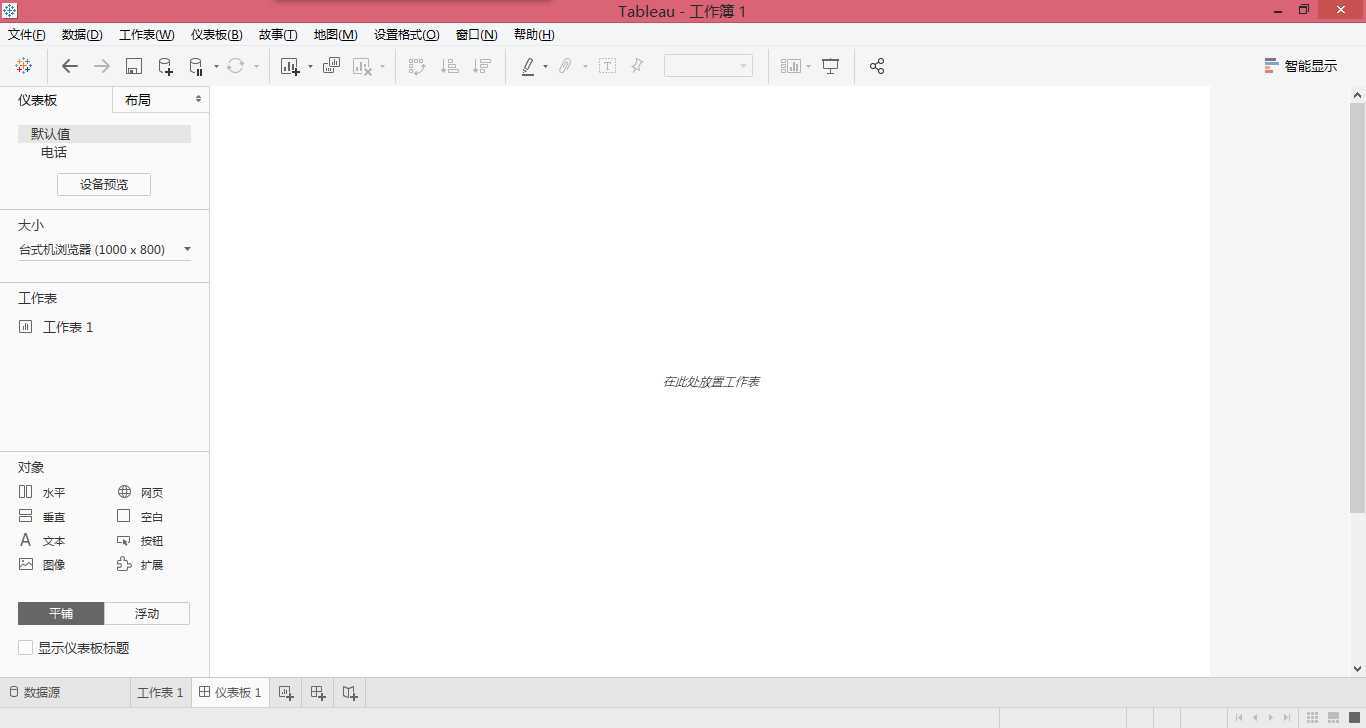Expand clear sheet dropdown arrow
Screen dimensions: 1366x728
click(x=382, y=67)
